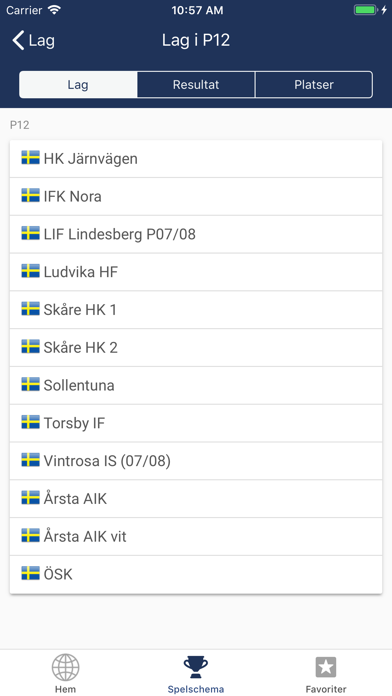Tap Swedish flag beside ÖSK
392x696 pixels.
pyautogui.click(x=31, y=573)
